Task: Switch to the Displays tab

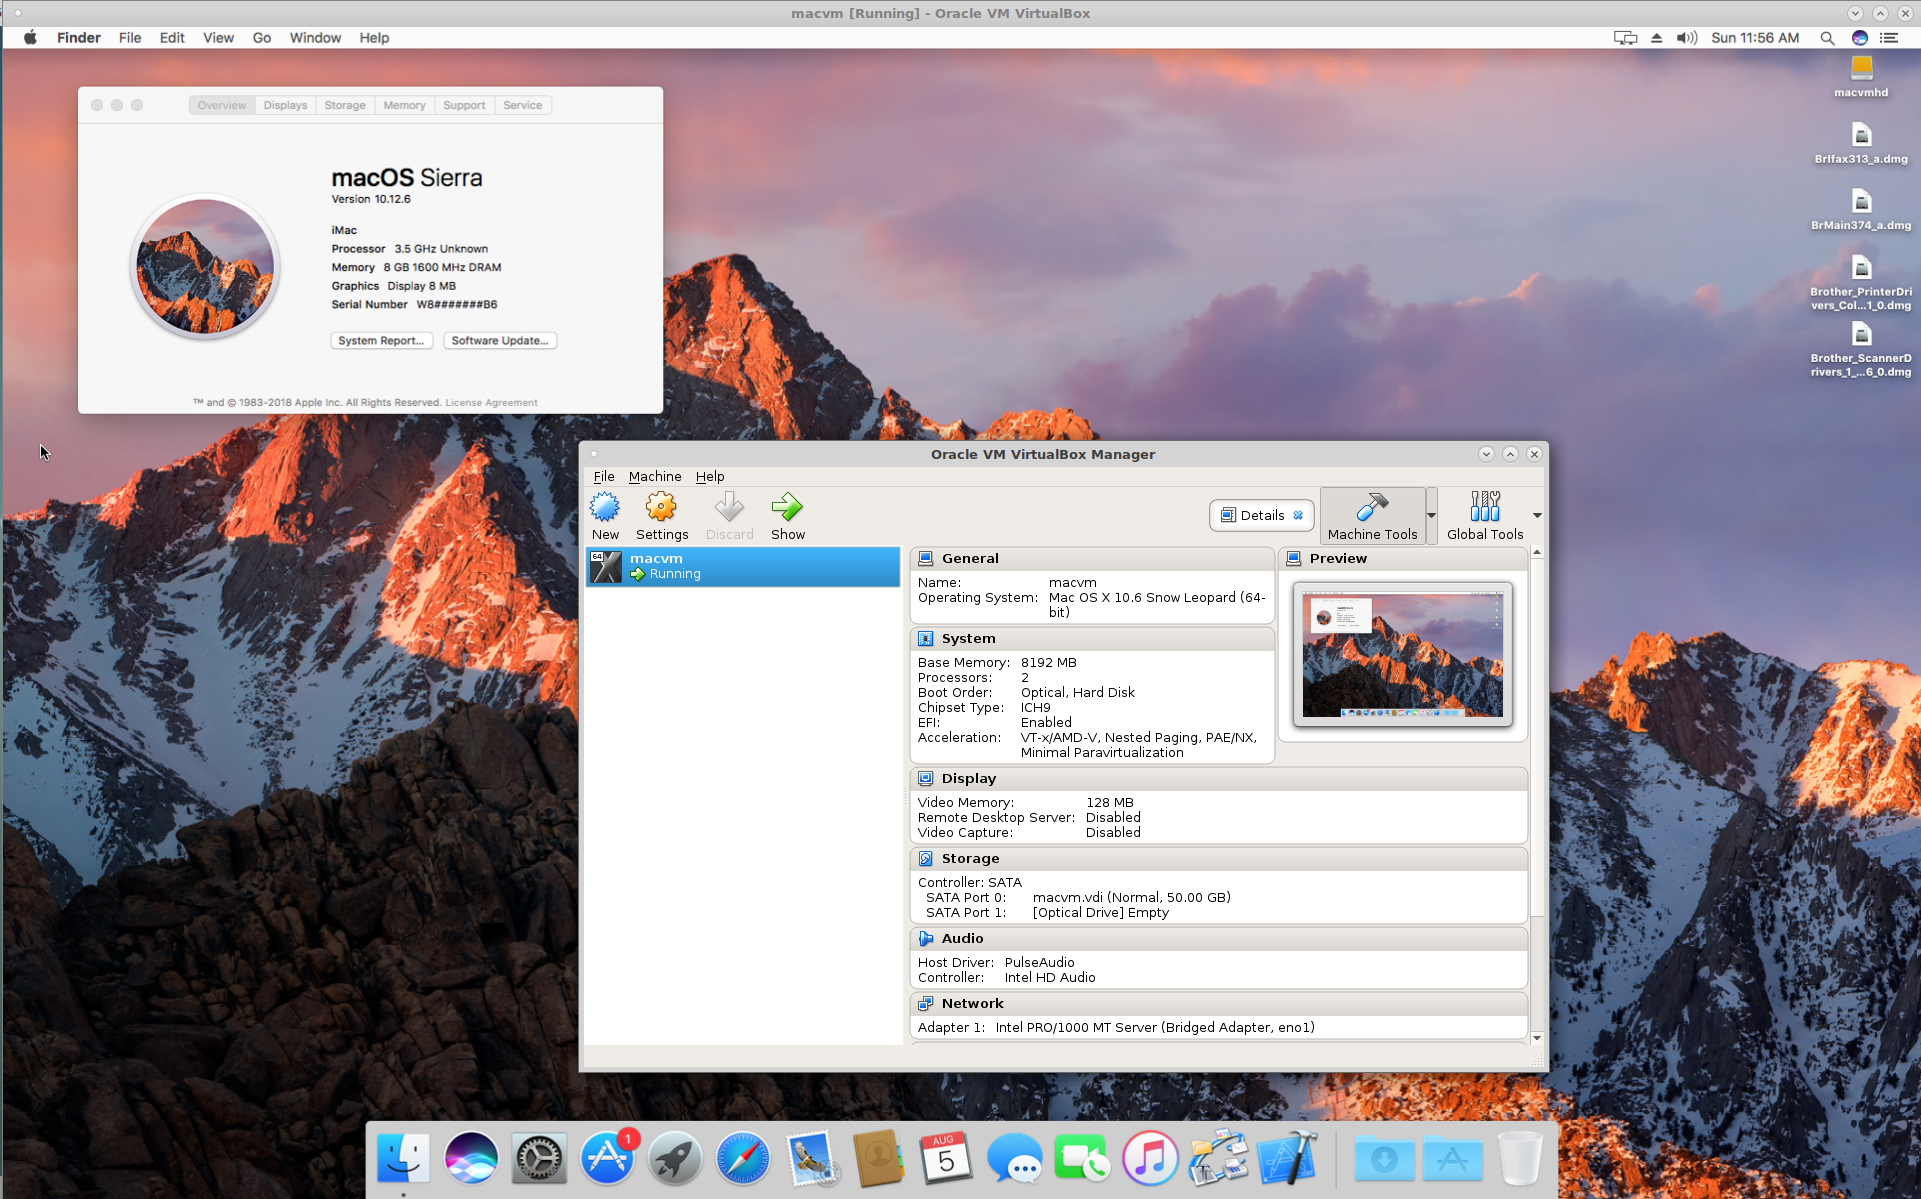Action: 285,105
